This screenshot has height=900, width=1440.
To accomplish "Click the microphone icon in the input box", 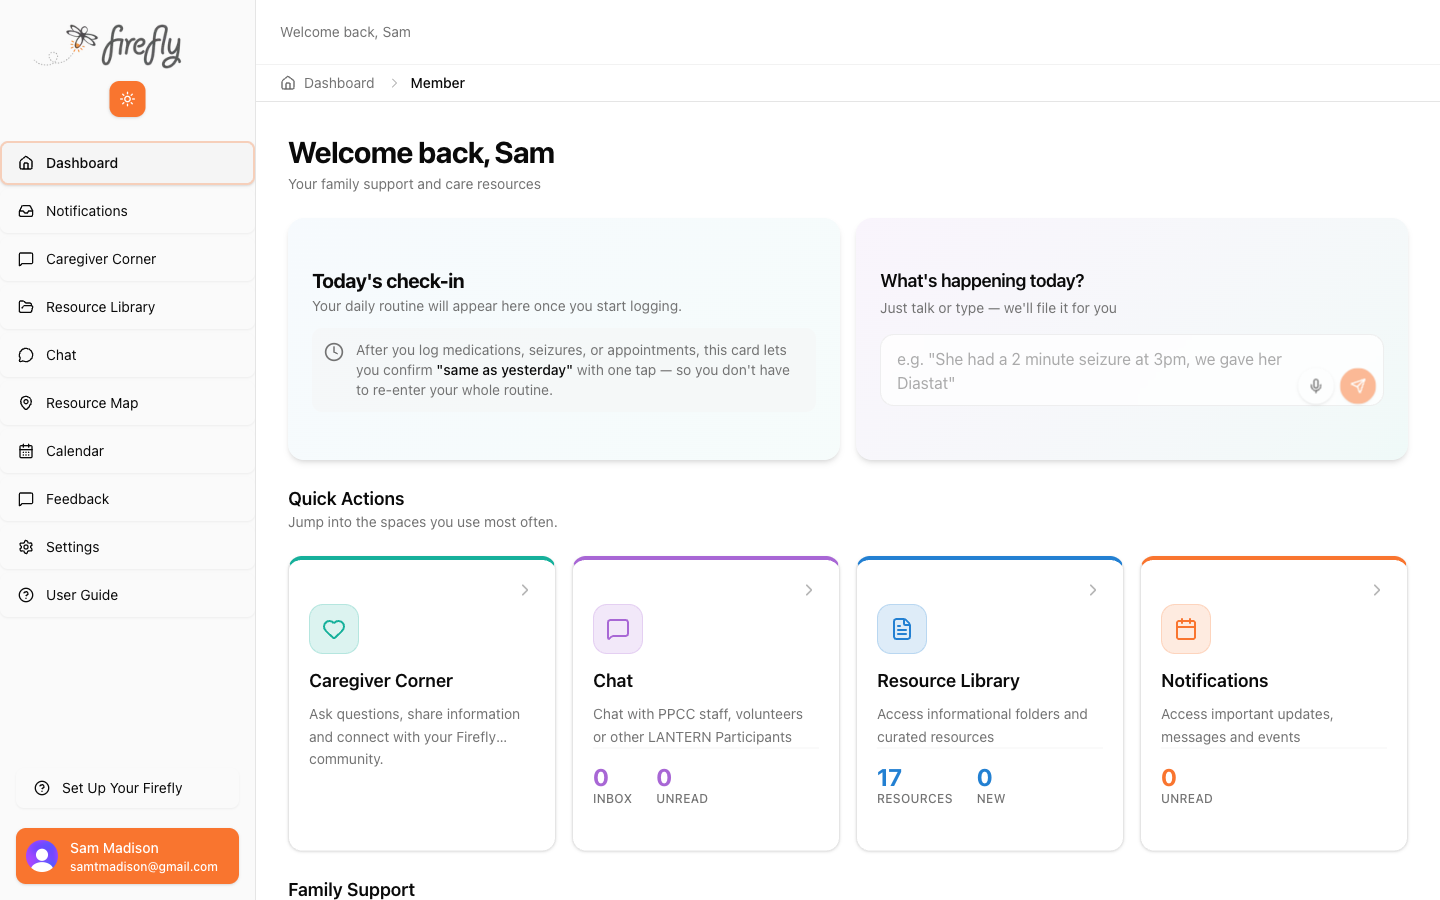I will pos(1315,386).
